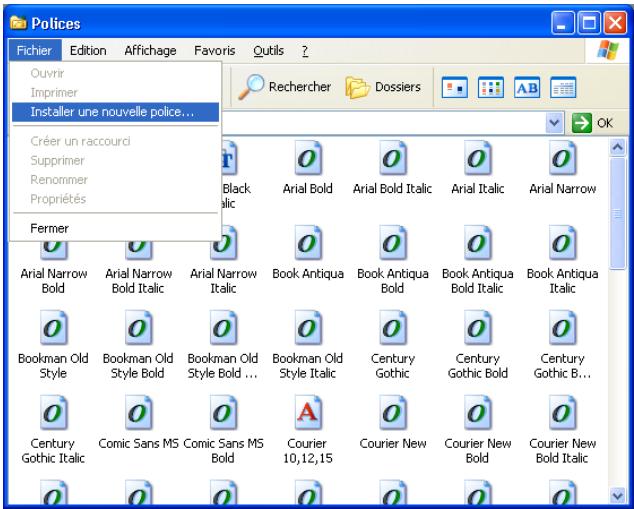Select Bookman Old Style Bold font icon

point(138,327)
